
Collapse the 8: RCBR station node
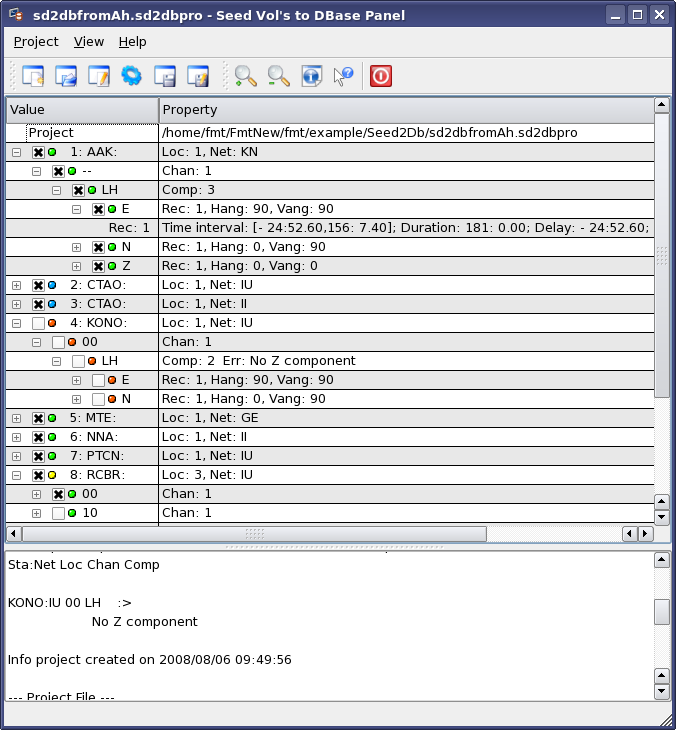click(x=16, y=475)
